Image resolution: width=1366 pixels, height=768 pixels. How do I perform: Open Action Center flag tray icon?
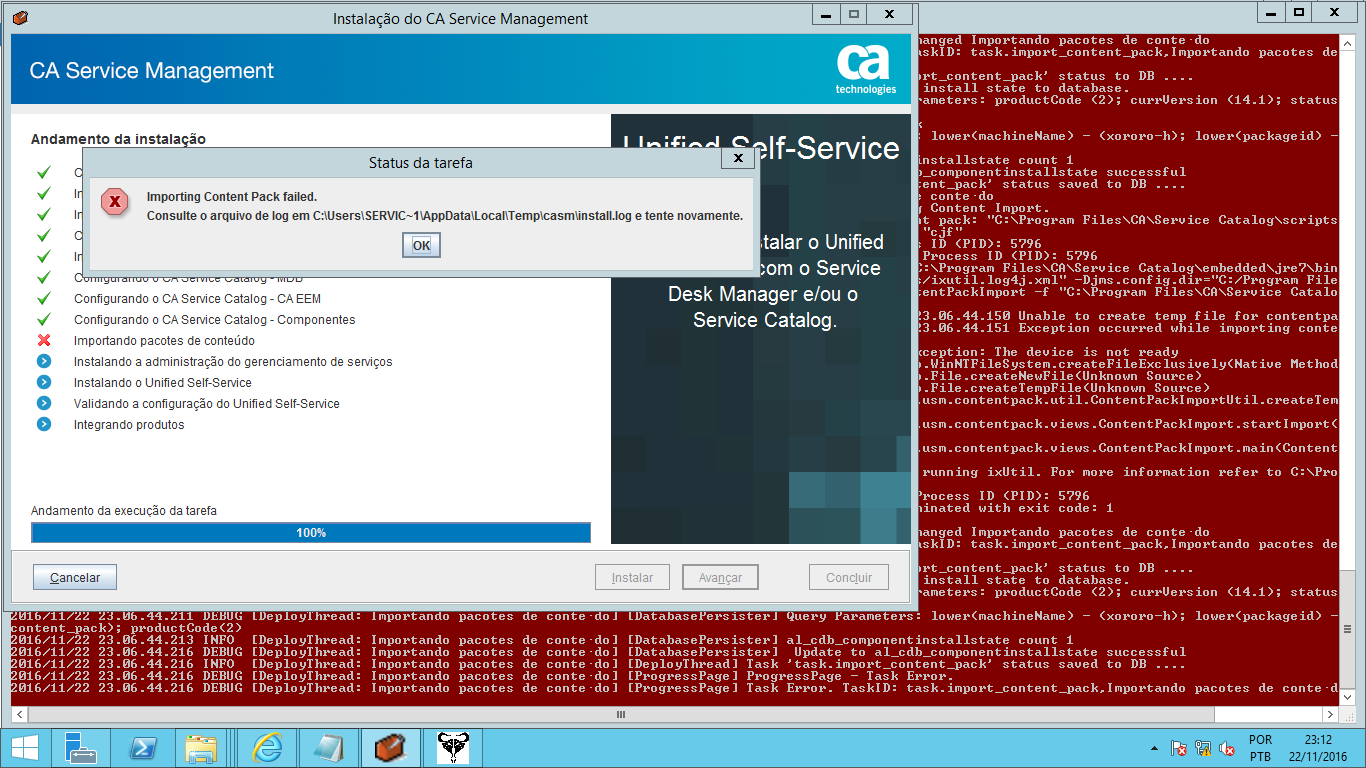point(1180,748)
